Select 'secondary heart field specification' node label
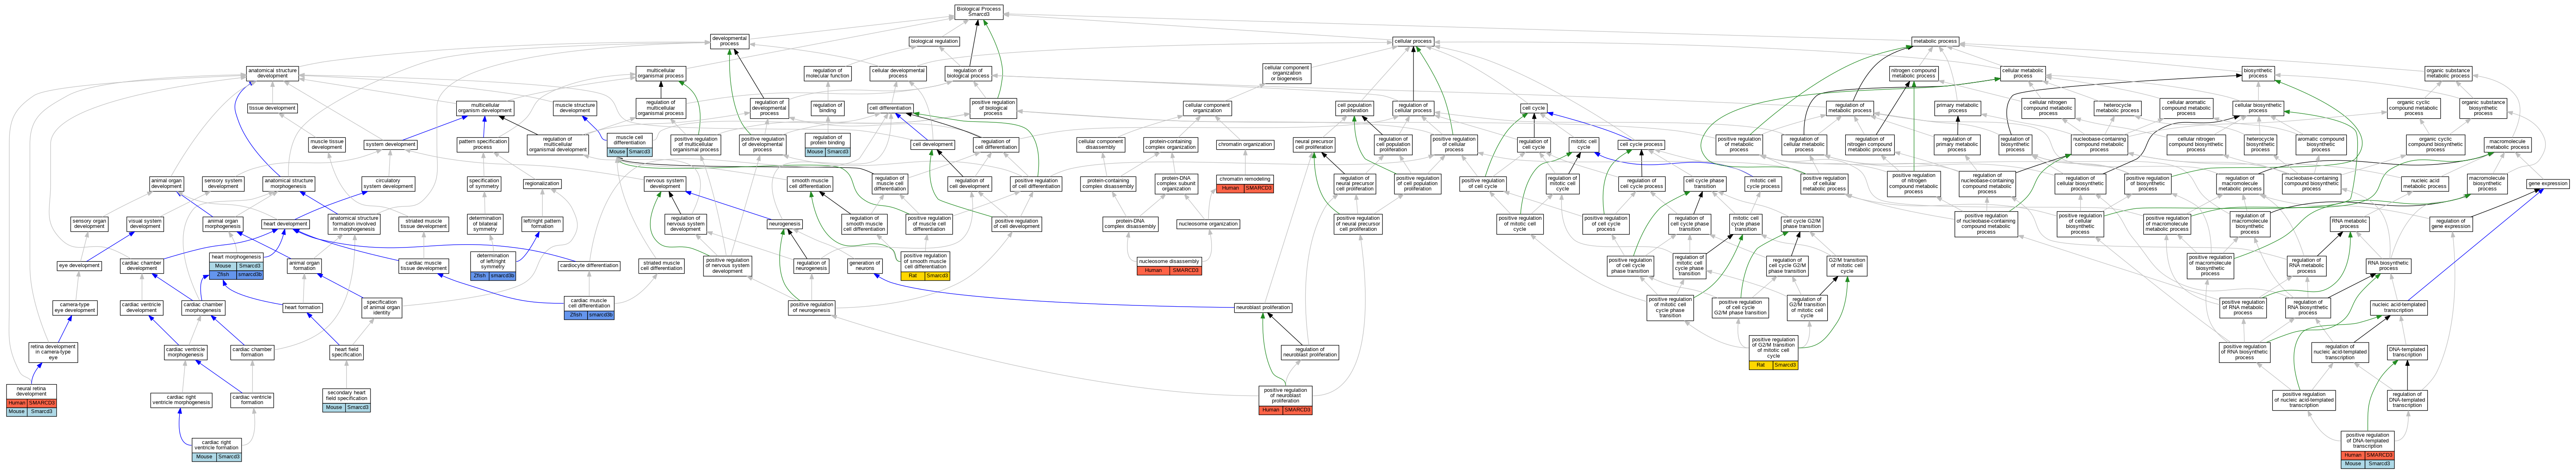2576x473 pixels. (x=347, y=395)
